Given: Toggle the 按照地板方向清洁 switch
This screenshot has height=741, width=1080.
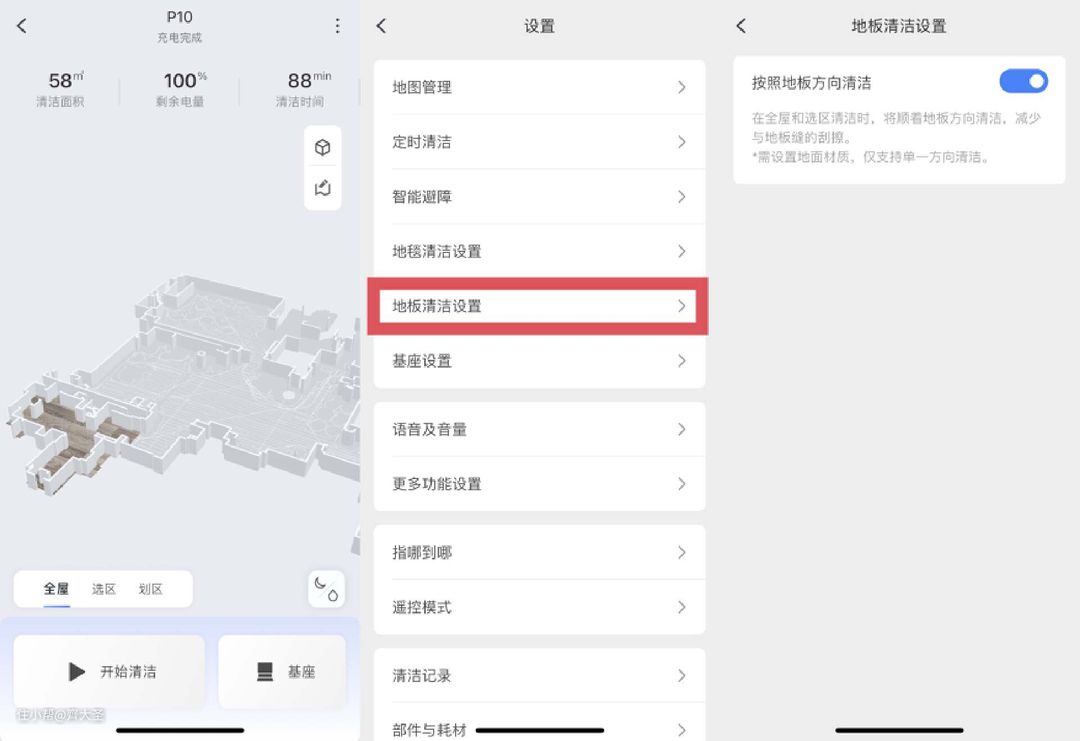Looking at the screenshot, I should coord(1023,82).
